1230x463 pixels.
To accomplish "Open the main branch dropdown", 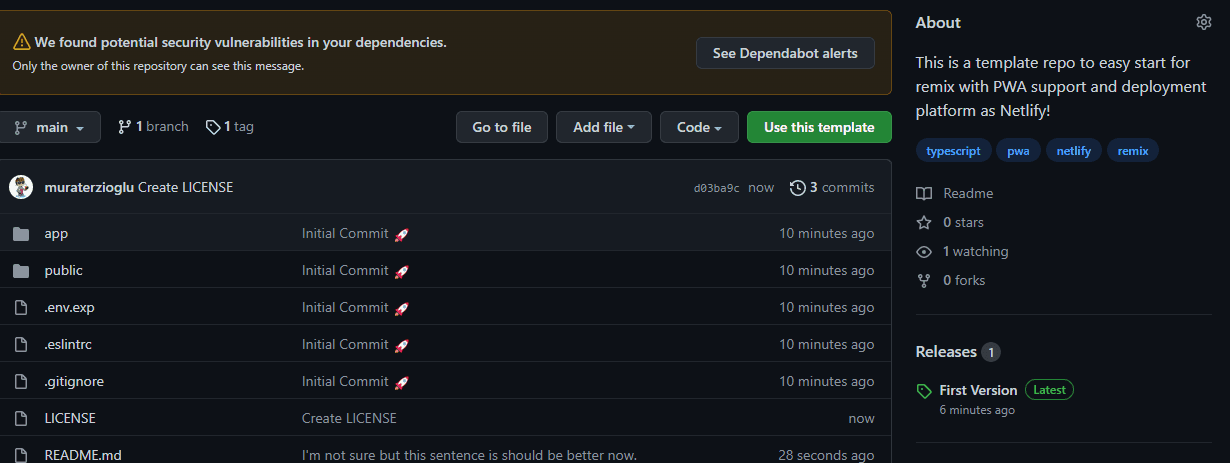I will [50, 127].
